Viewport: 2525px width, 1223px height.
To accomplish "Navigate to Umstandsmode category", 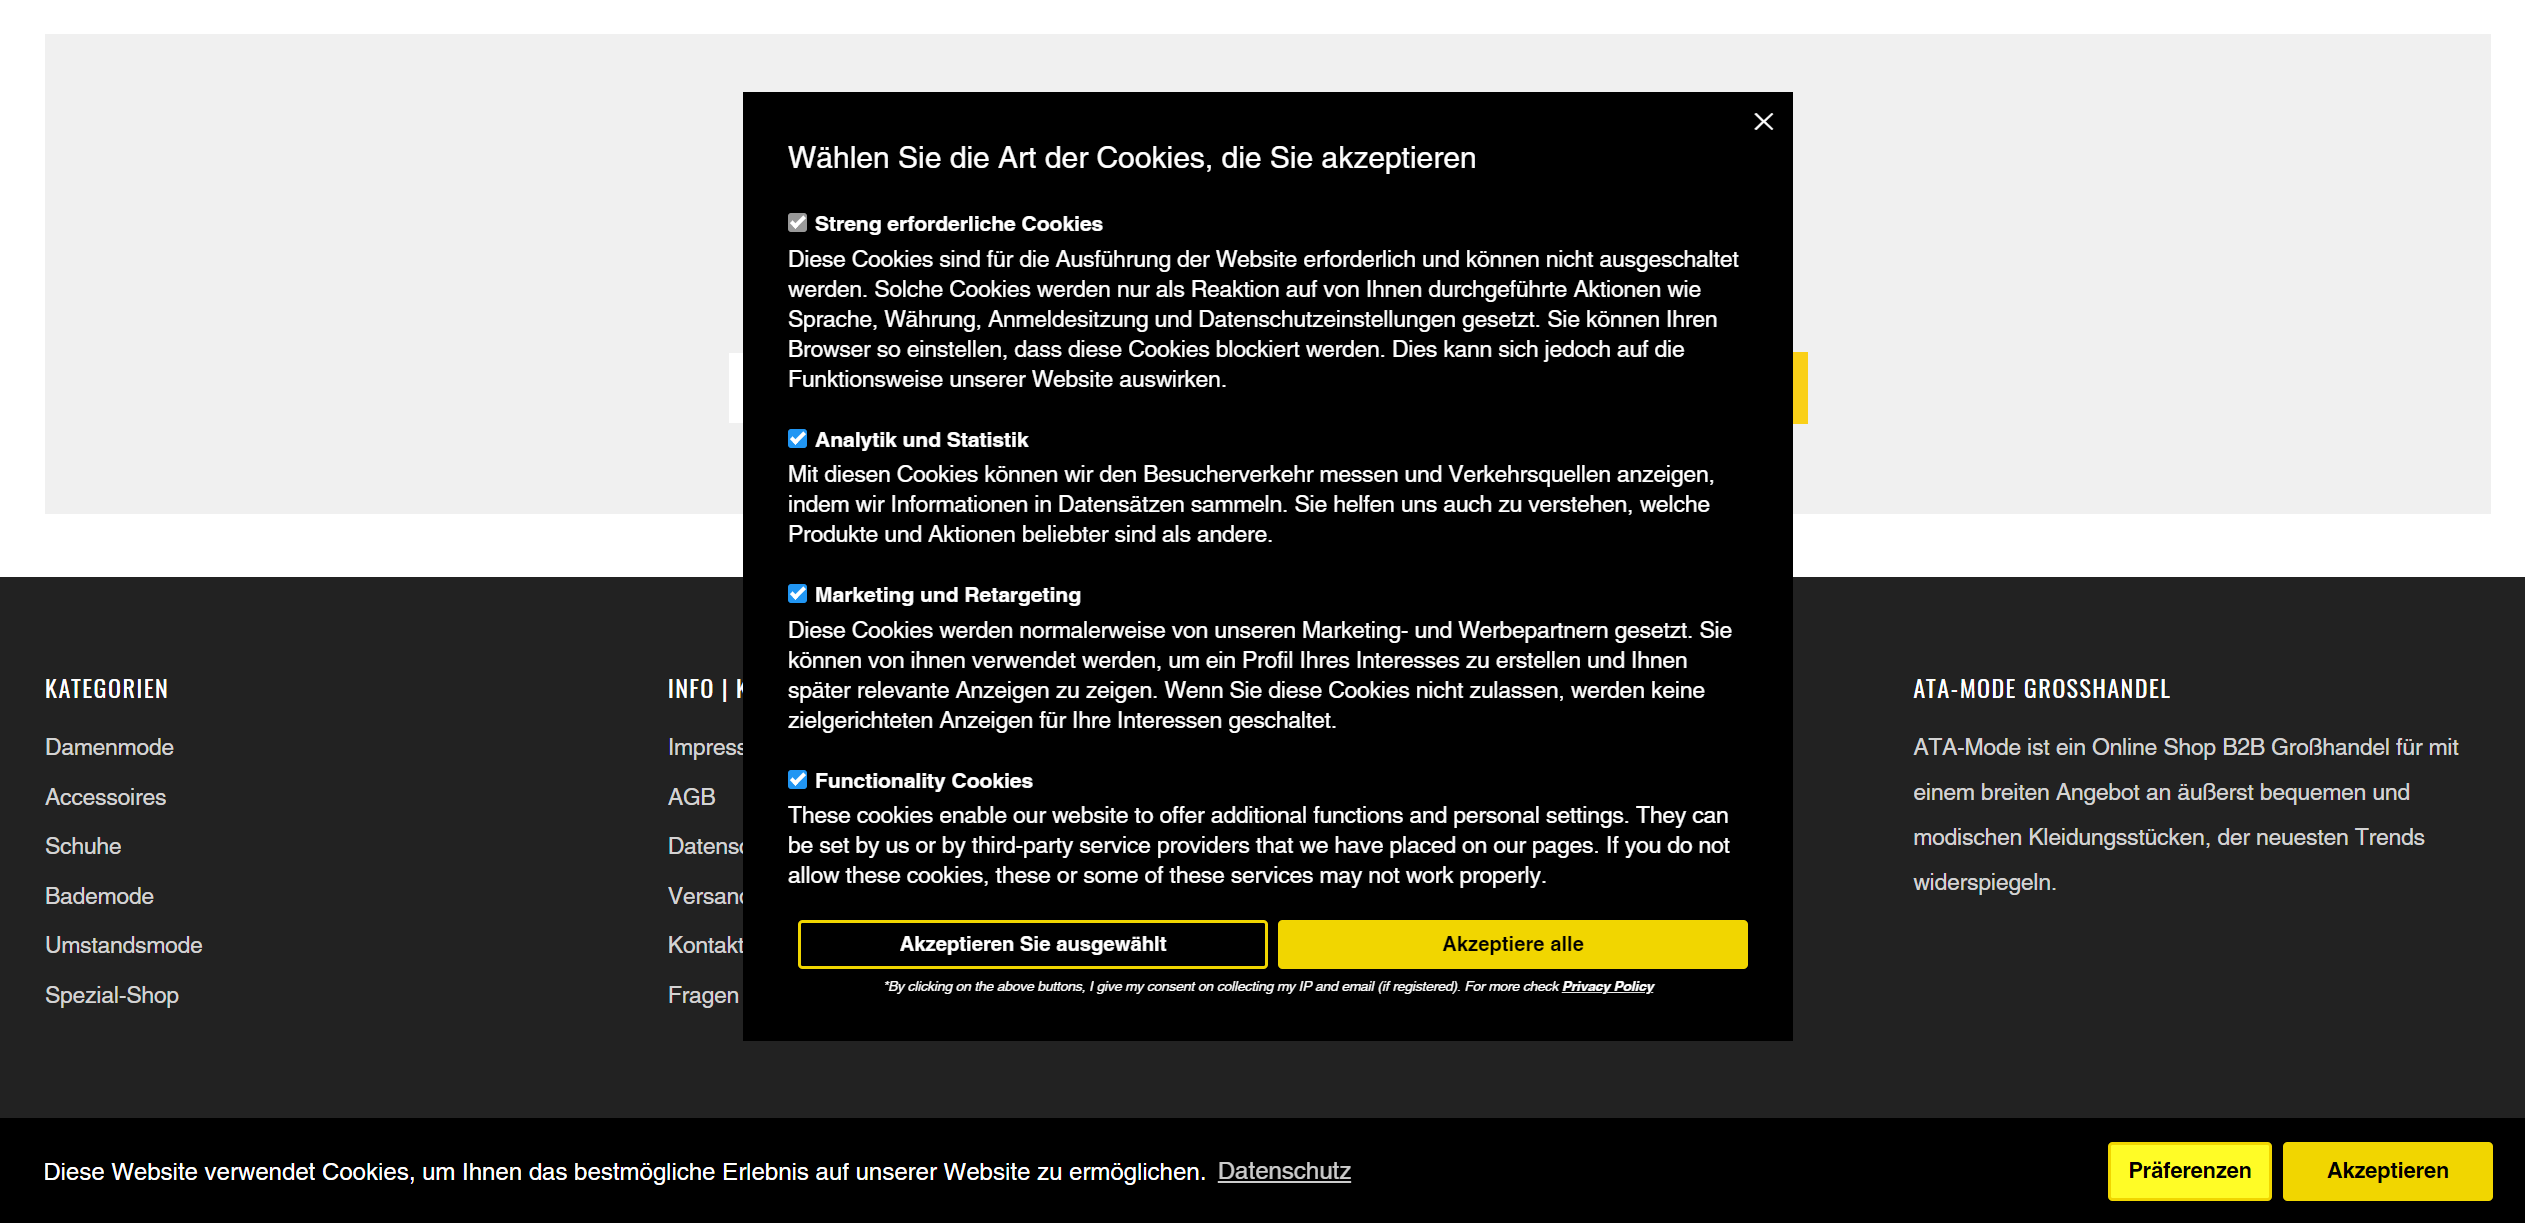I will [x=123, y=945].
